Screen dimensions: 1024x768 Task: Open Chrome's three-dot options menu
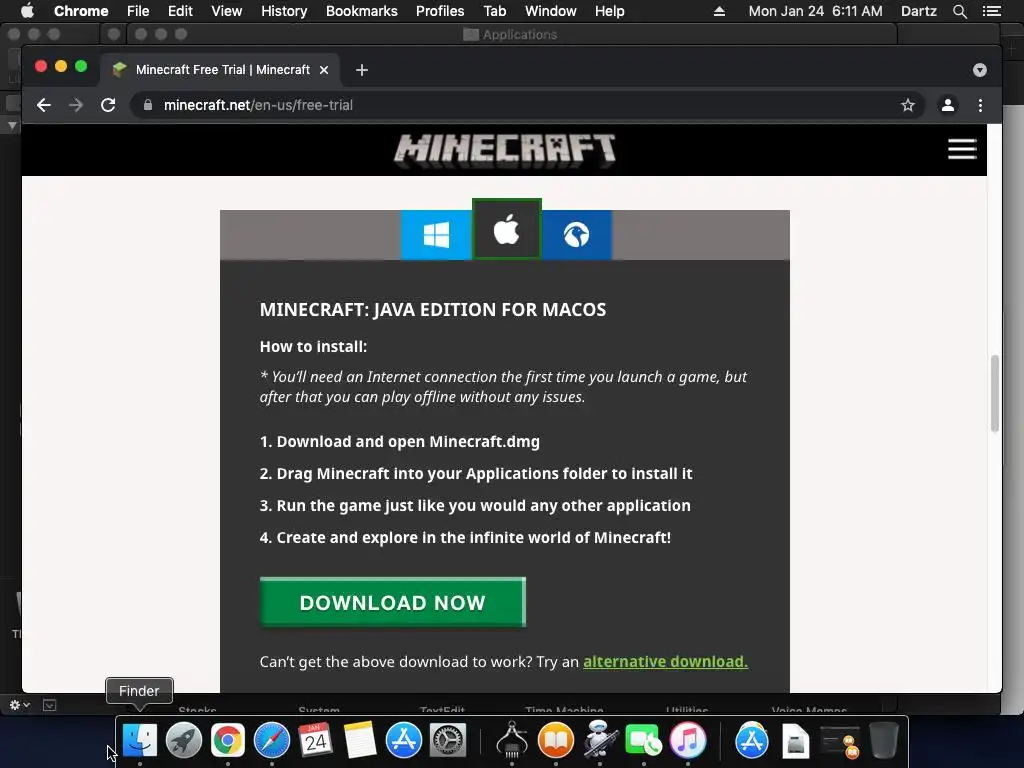click(x=980, y=105)
